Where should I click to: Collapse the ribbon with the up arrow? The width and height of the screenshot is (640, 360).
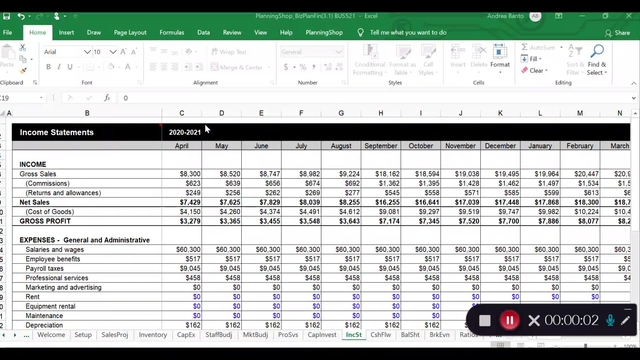(633, 83)
